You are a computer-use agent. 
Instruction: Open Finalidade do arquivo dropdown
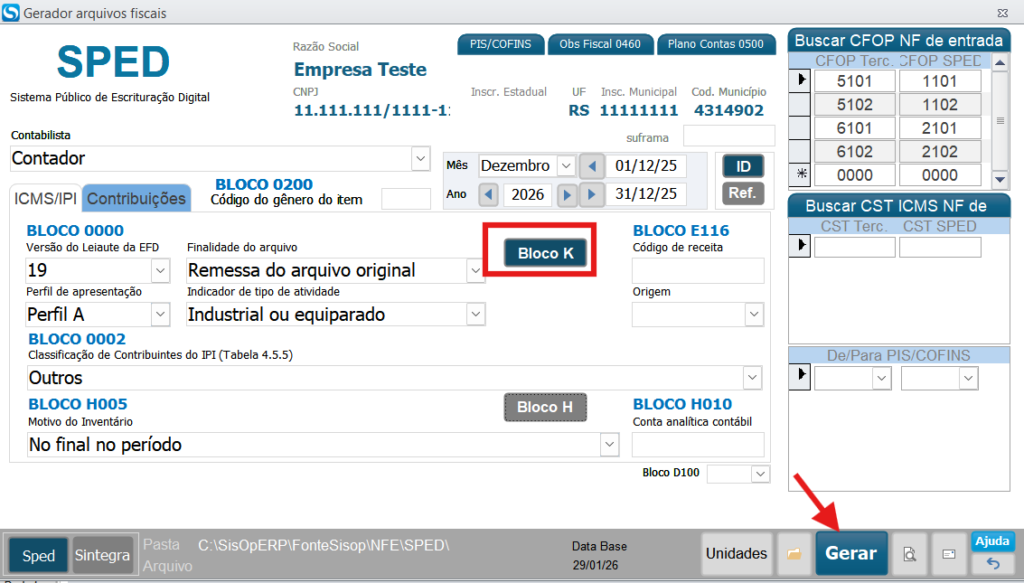coord(475,270)
